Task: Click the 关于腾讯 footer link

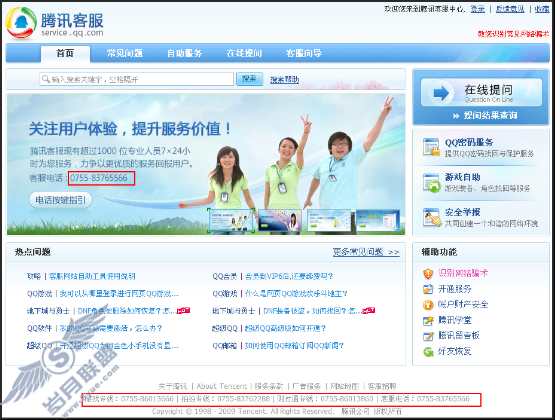Action: [173, 386]
